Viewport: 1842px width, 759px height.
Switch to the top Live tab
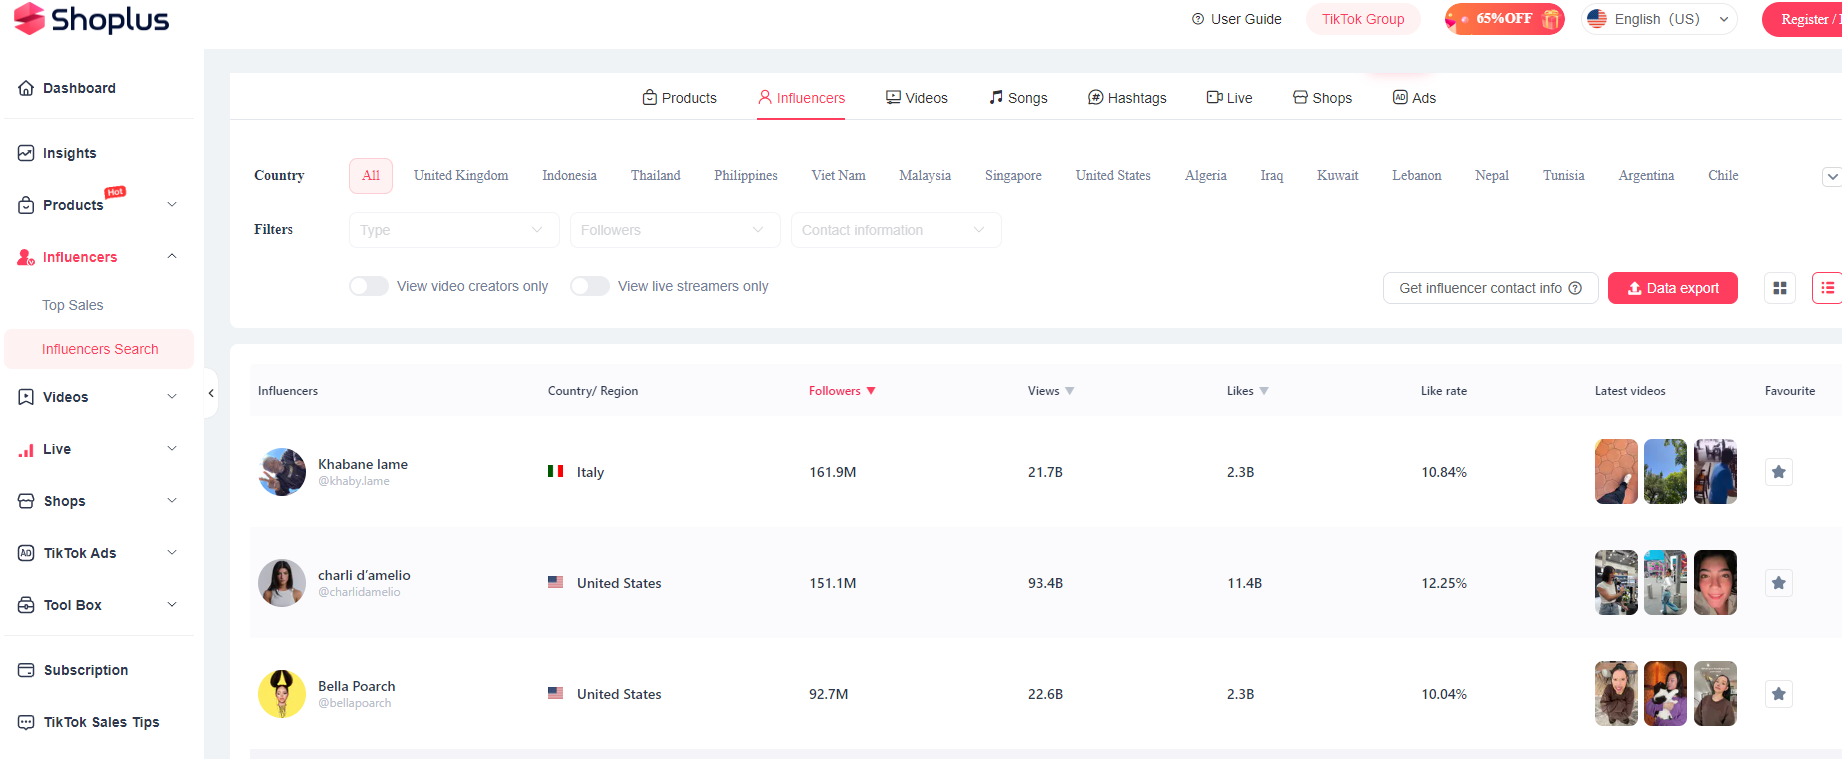coord(1230,98)
